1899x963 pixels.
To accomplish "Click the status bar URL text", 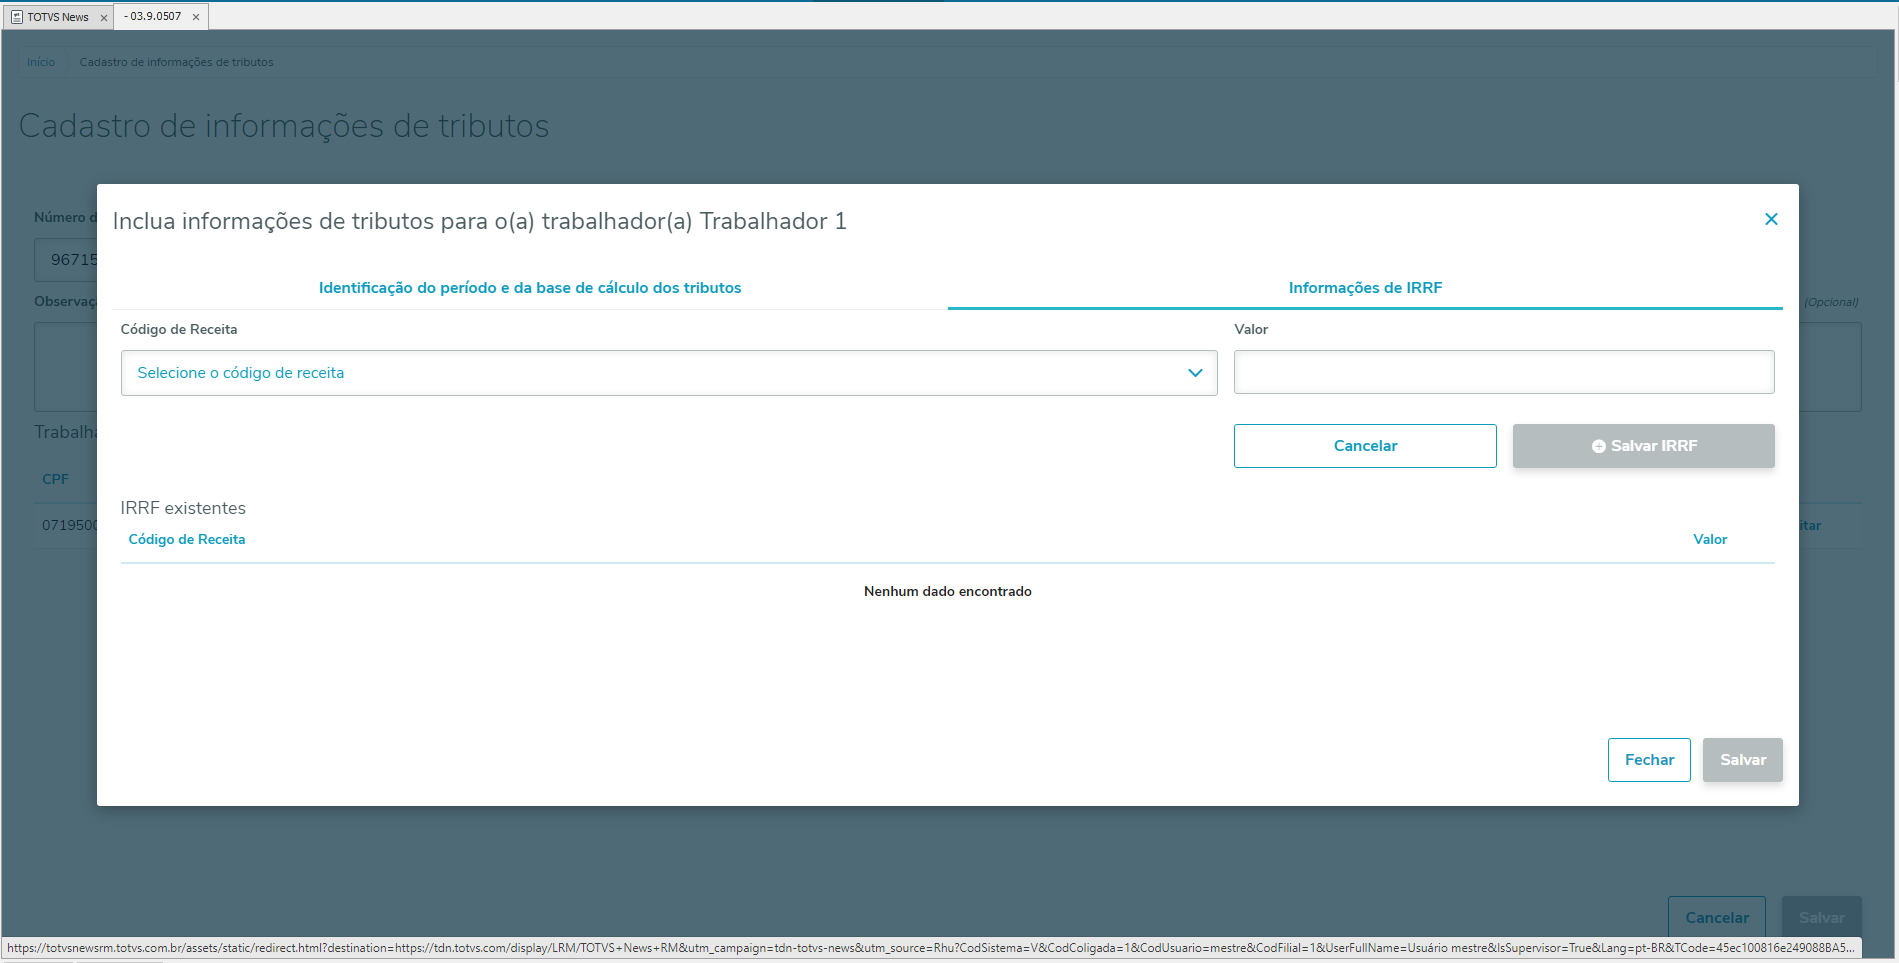I will 931,948.
